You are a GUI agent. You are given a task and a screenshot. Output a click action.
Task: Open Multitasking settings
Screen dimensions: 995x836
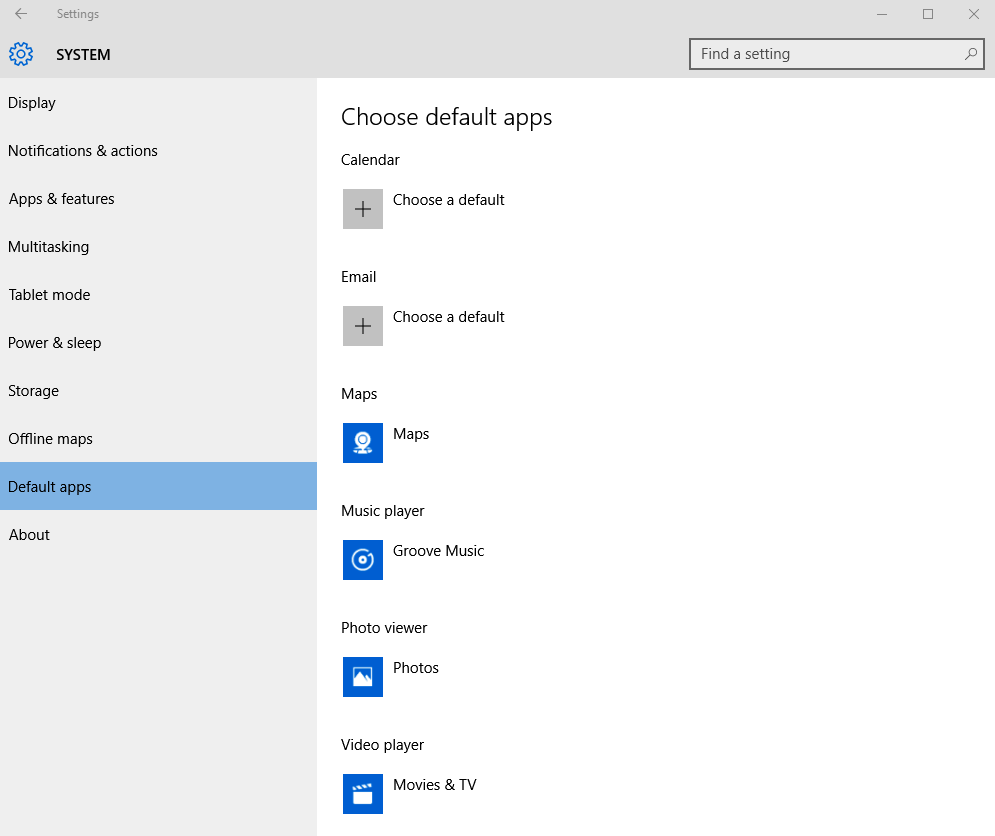pyautogui.click(x=49, y=247)
